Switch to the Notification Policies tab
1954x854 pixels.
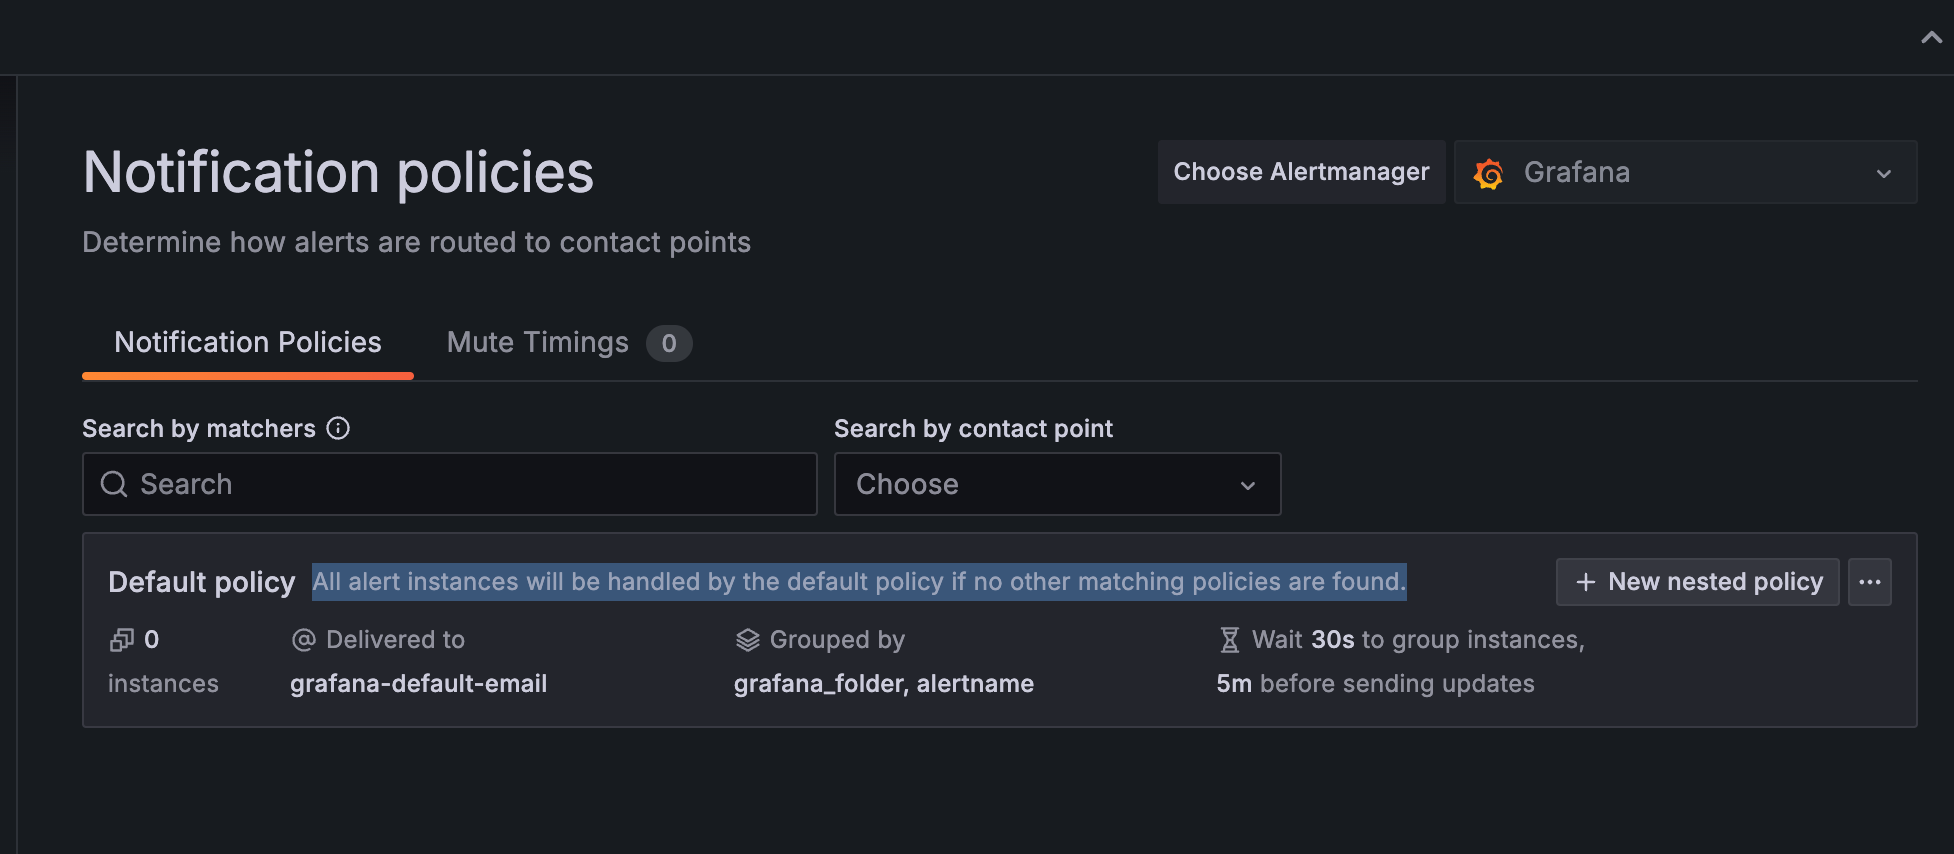coord(248,343)
